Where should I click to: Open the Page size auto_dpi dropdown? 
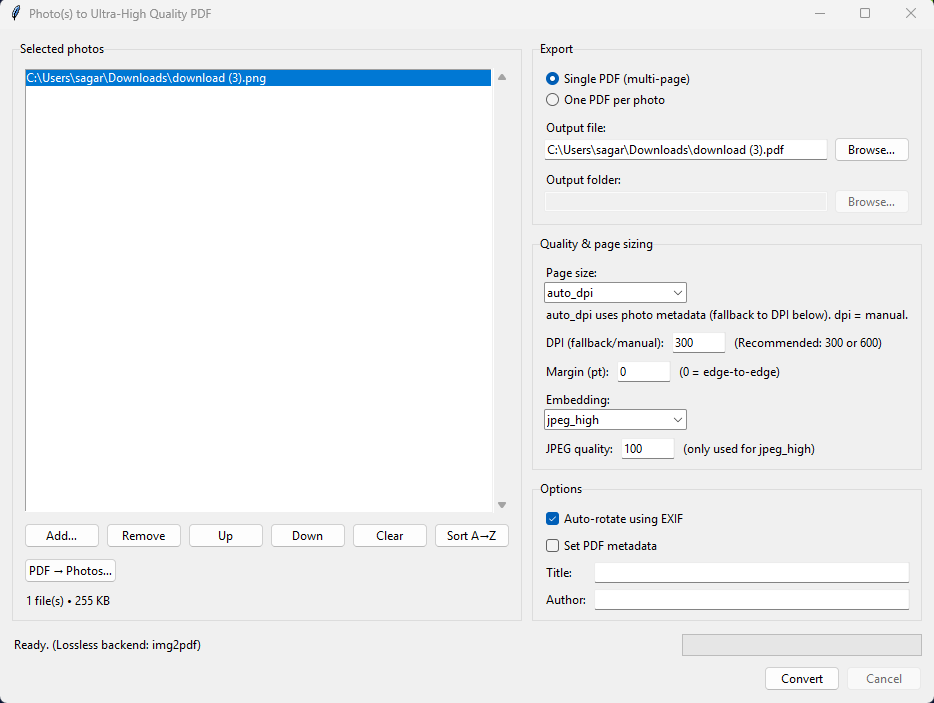tap(615, 293)
